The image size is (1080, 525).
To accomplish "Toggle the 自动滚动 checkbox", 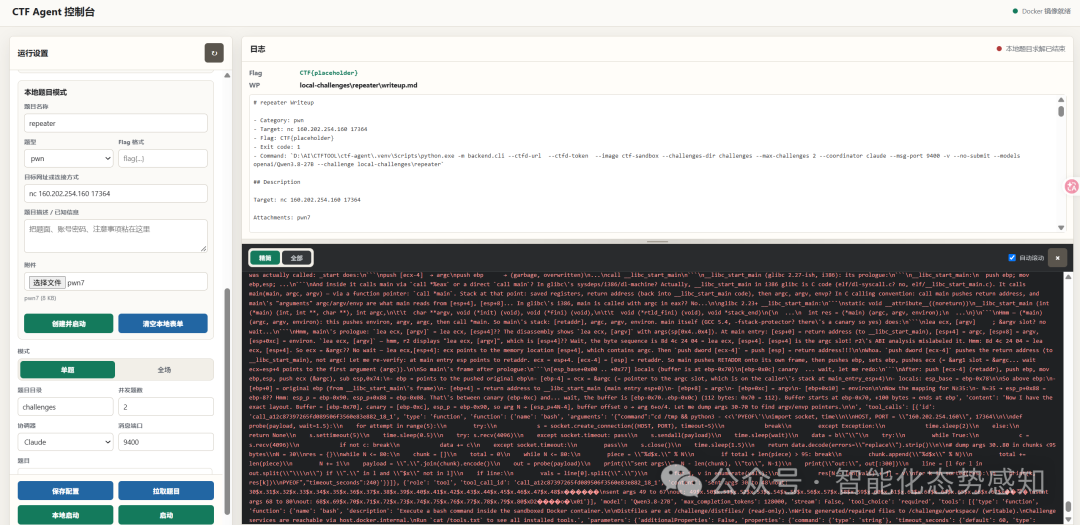I will click(1012, 258).
